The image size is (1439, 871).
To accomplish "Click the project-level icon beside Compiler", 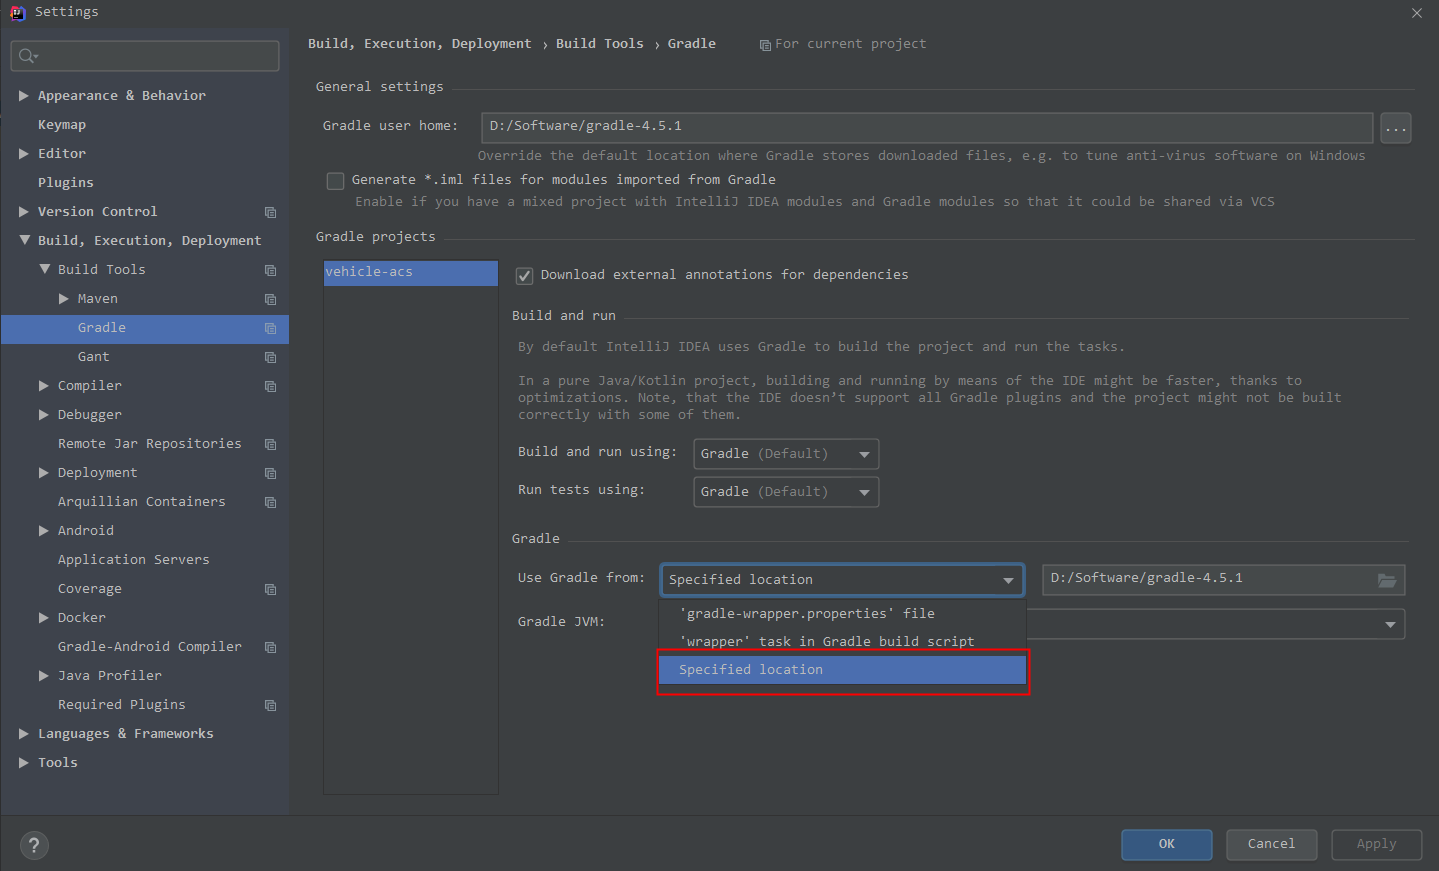I will (270, 386).
